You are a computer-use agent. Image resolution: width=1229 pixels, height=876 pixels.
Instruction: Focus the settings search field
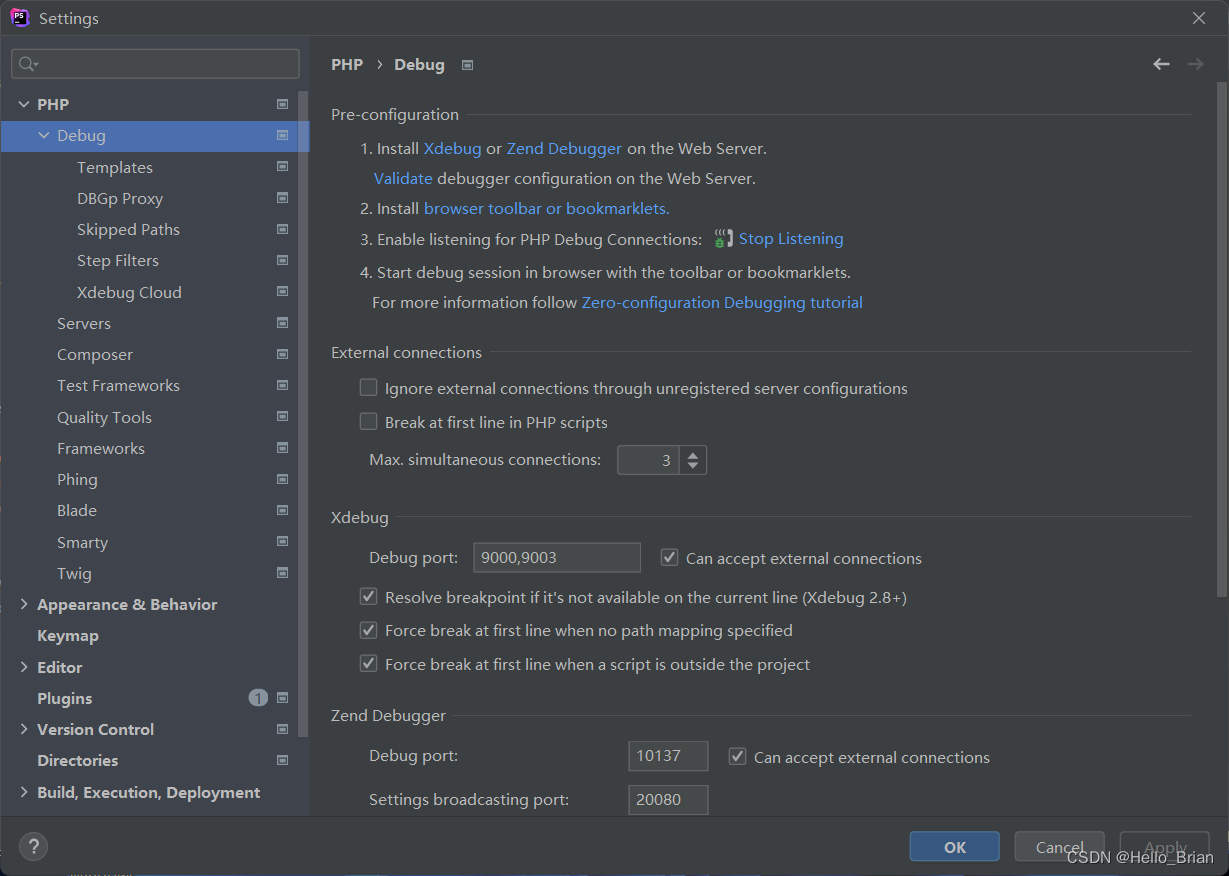pos(155,64)
